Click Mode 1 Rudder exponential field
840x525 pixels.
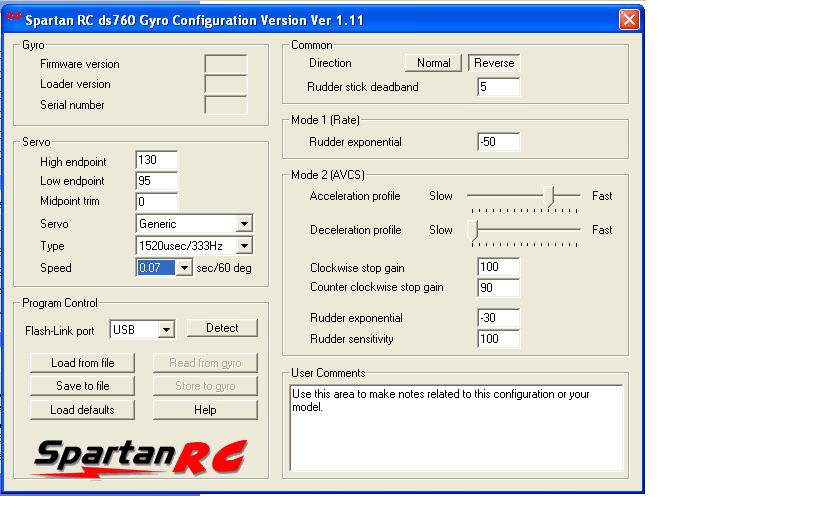498,142
